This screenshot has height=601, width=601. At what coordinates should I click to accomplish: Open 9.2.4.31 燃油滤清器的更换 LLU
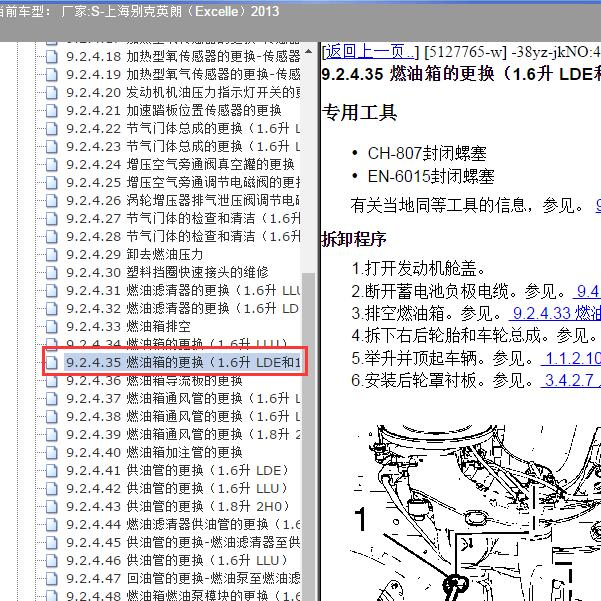183,291
